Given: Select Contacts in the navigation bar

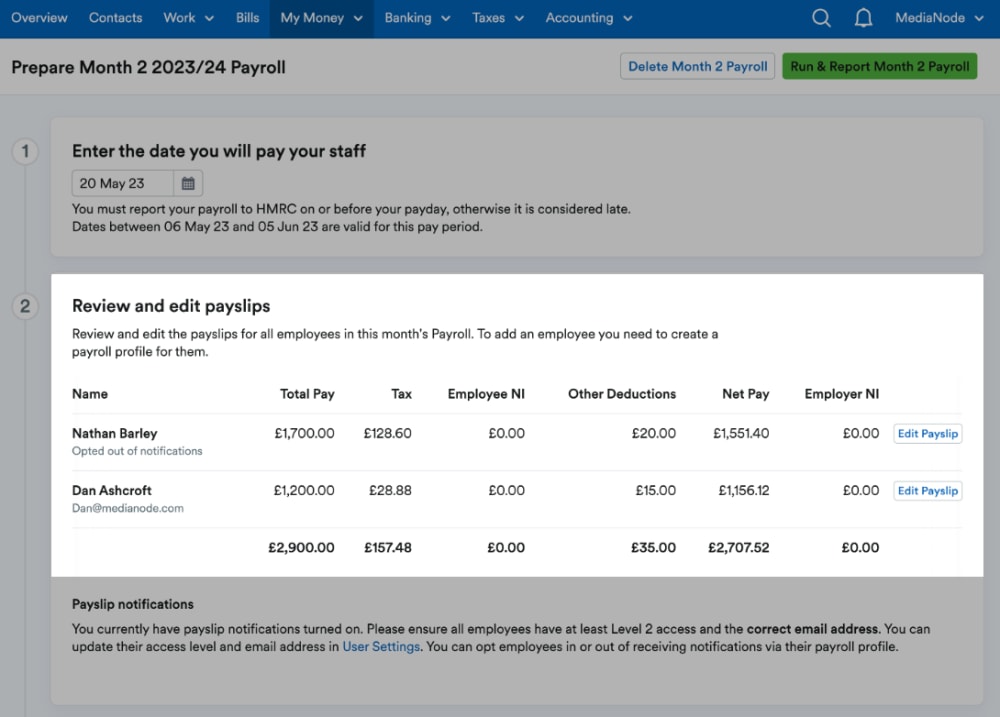Looking at the screenshot, I should pos(115,17).
